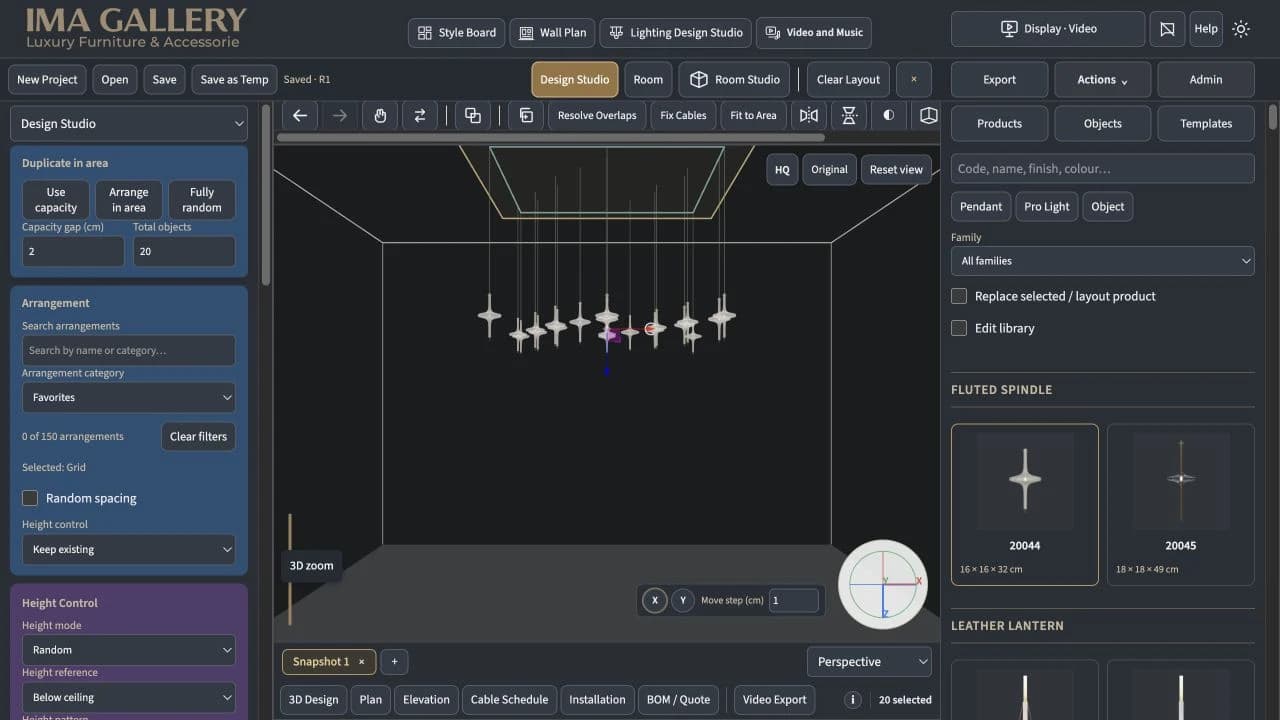Close the Snapshot 1 tab with its x
Viewport: 1280px width, 720px height.
tap(362, 662)
